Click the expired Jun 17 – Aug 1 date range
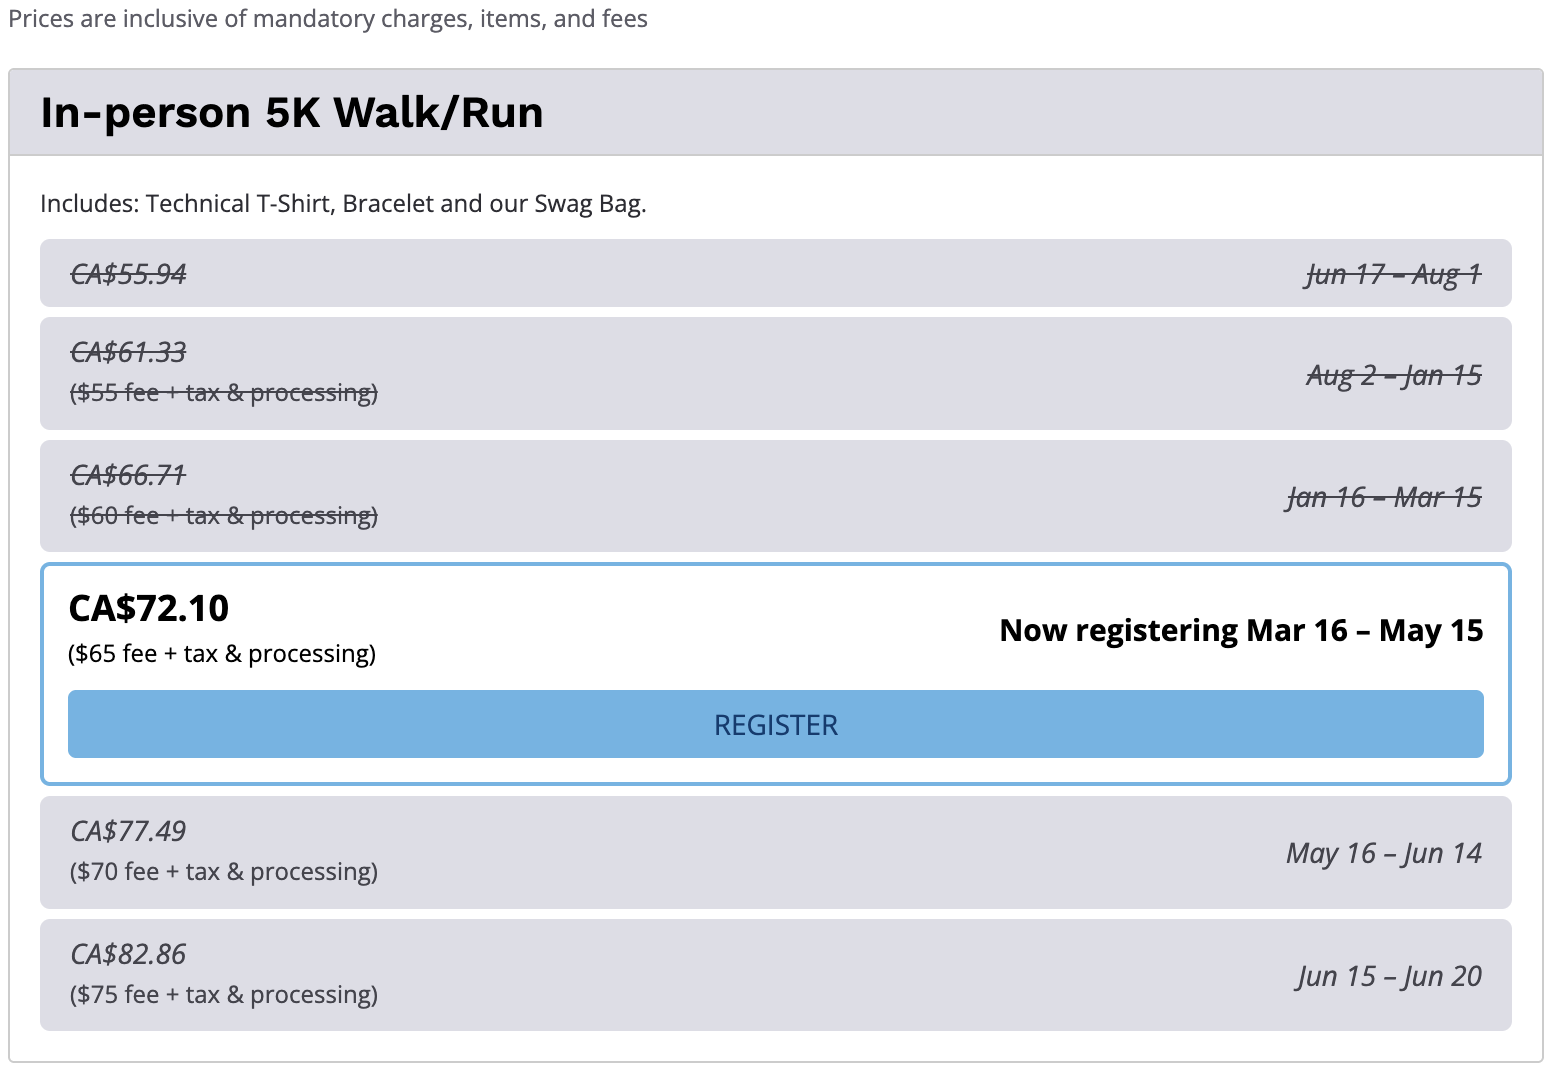Image resolution: width=1554 pixels, height=1074 pixels. tap(1393, 274)
